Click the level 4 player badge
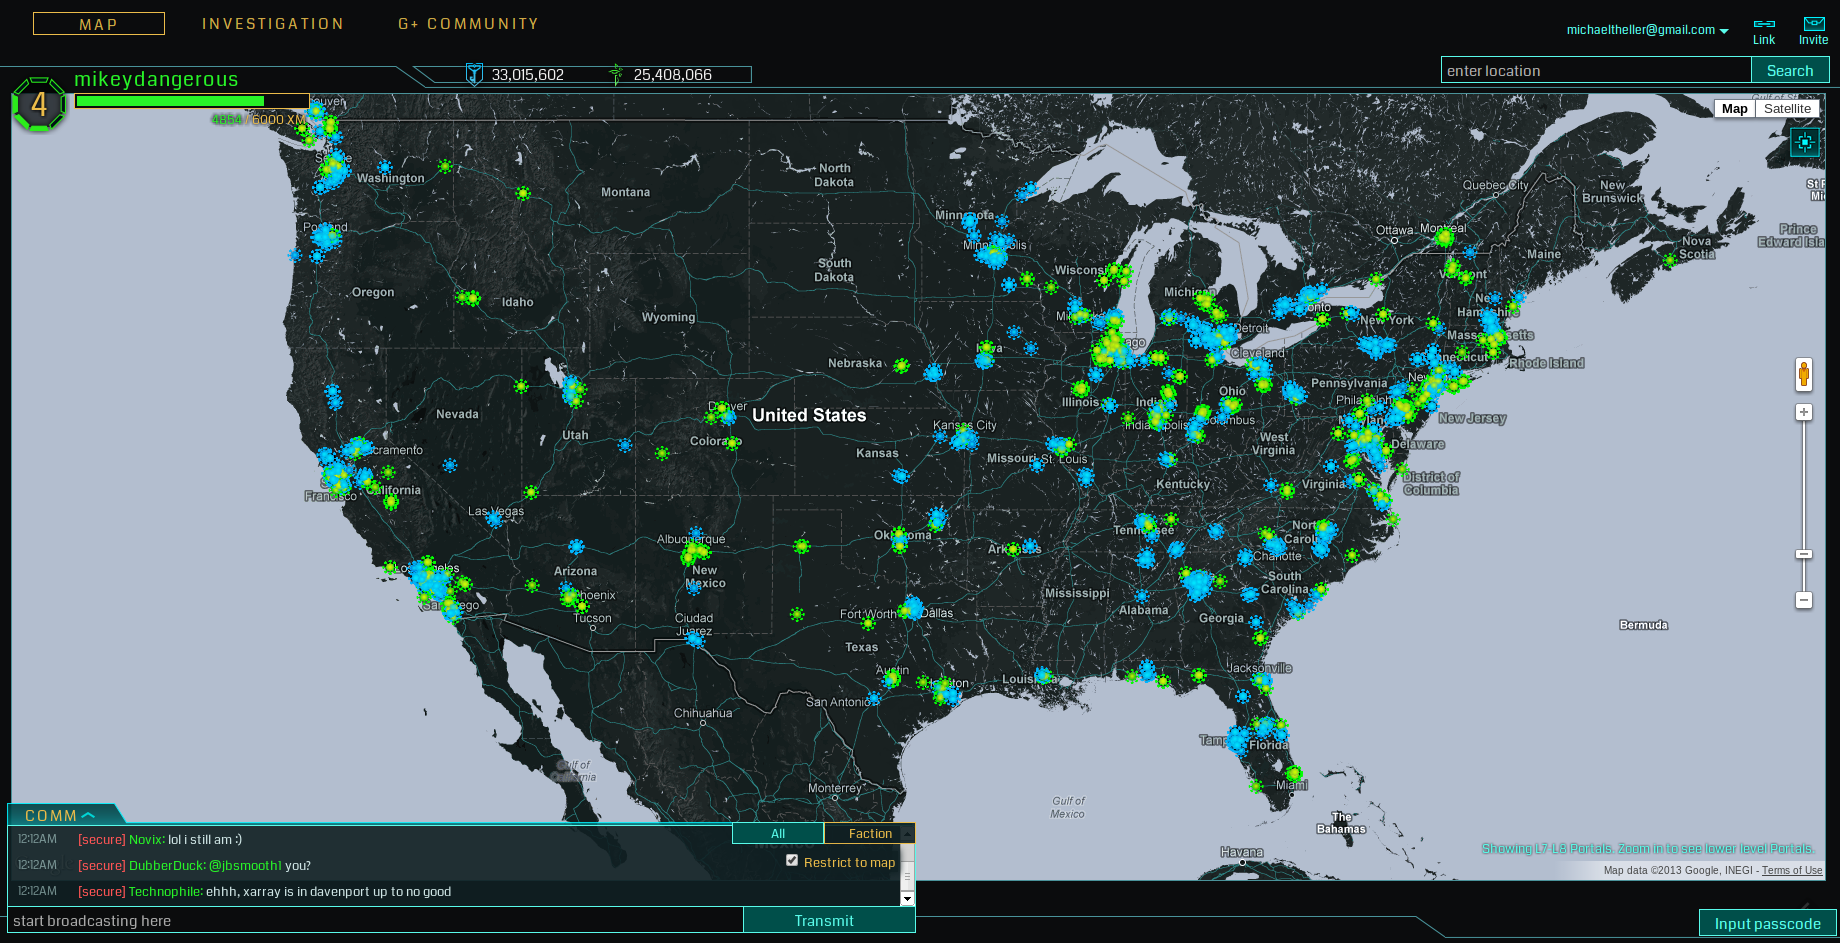This screenshot has height=943, width=1840. [39, 104]
